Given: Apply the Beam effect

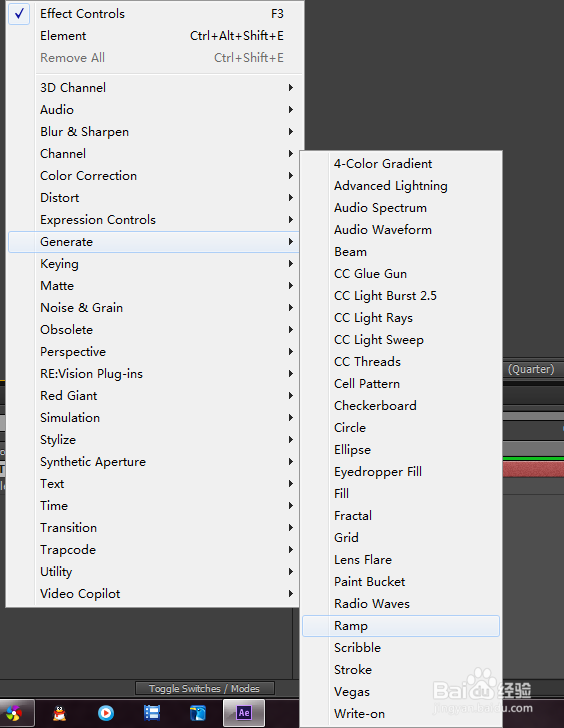Looking at the screenshot, I should (x=401, y=252).
